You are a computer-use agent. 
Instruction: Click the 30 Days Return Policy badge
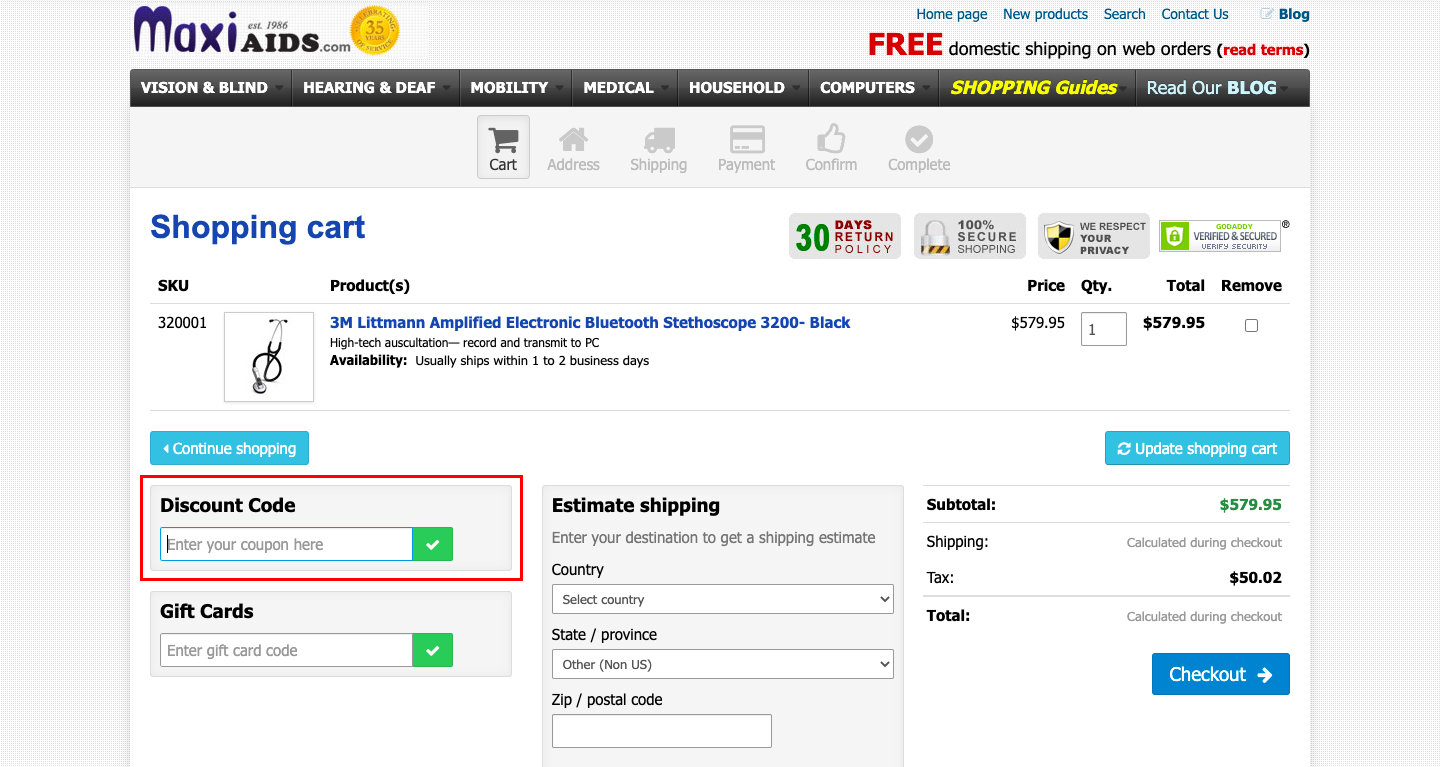tap(845, 236)
